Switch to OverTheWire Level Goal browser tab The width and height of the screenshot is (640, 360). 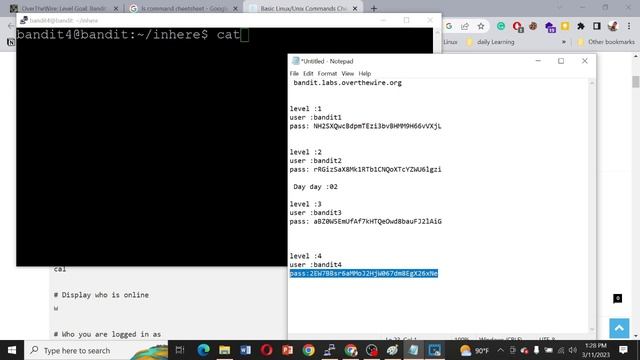[63, 8]
